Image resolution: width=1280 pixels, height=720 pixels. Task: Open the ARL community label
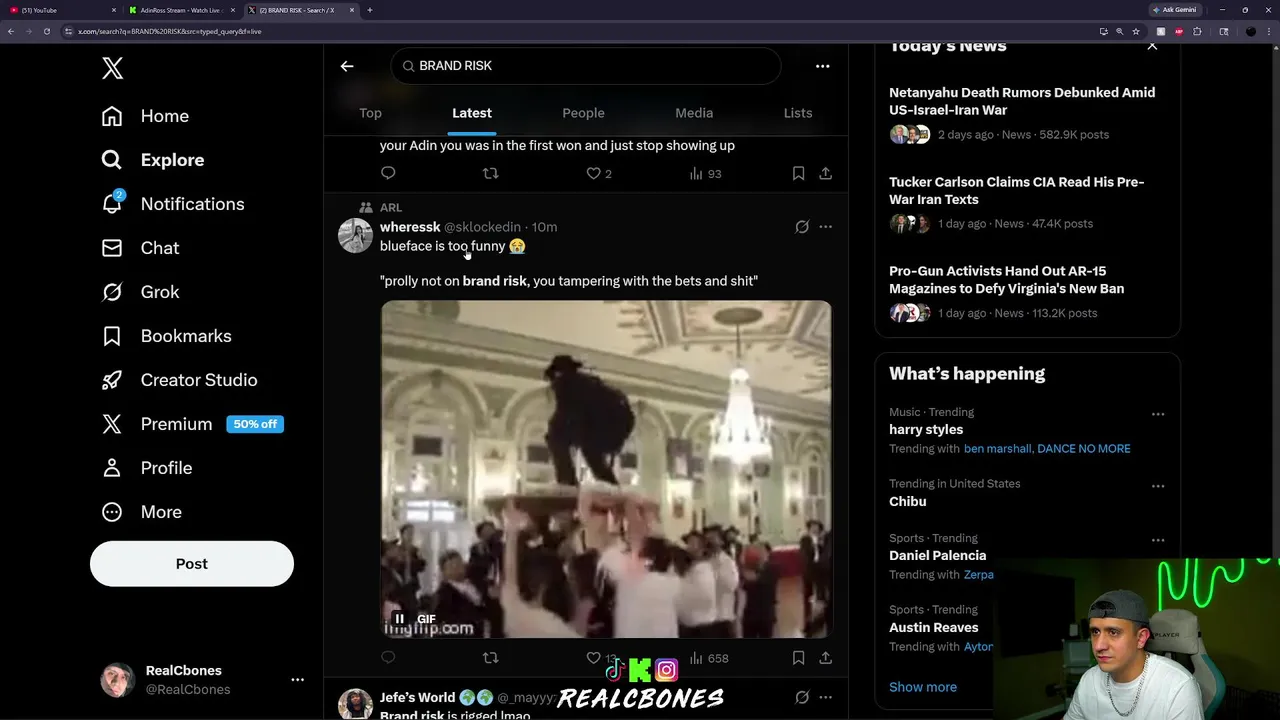coord(391,207)
